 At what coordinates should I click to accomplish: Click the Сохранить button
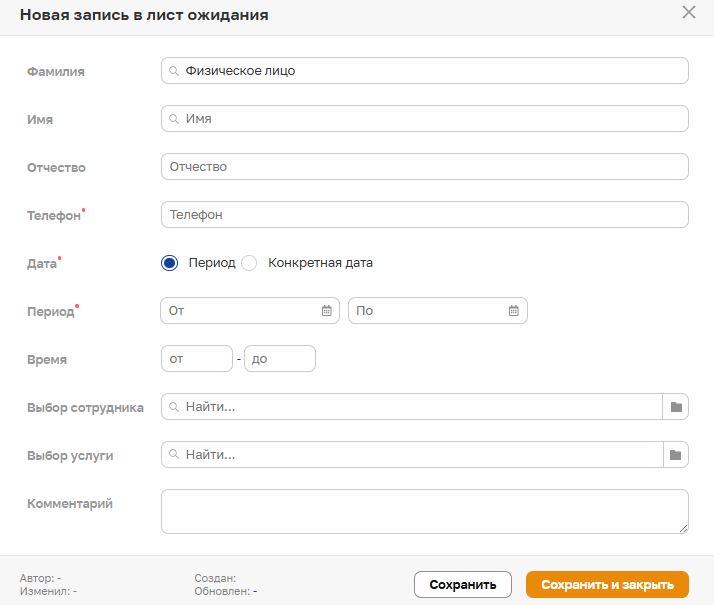[462, 584]
